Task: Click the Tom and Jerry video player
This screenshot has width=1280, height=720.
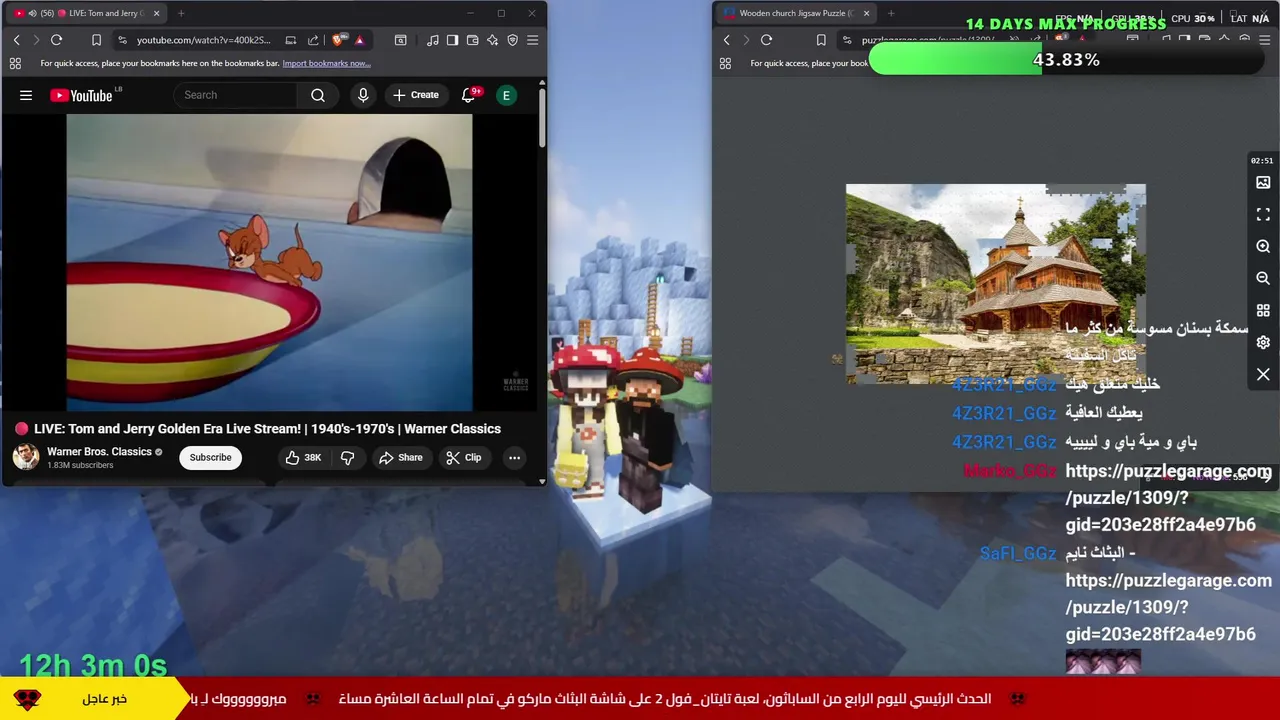Action: click(269, 262)
